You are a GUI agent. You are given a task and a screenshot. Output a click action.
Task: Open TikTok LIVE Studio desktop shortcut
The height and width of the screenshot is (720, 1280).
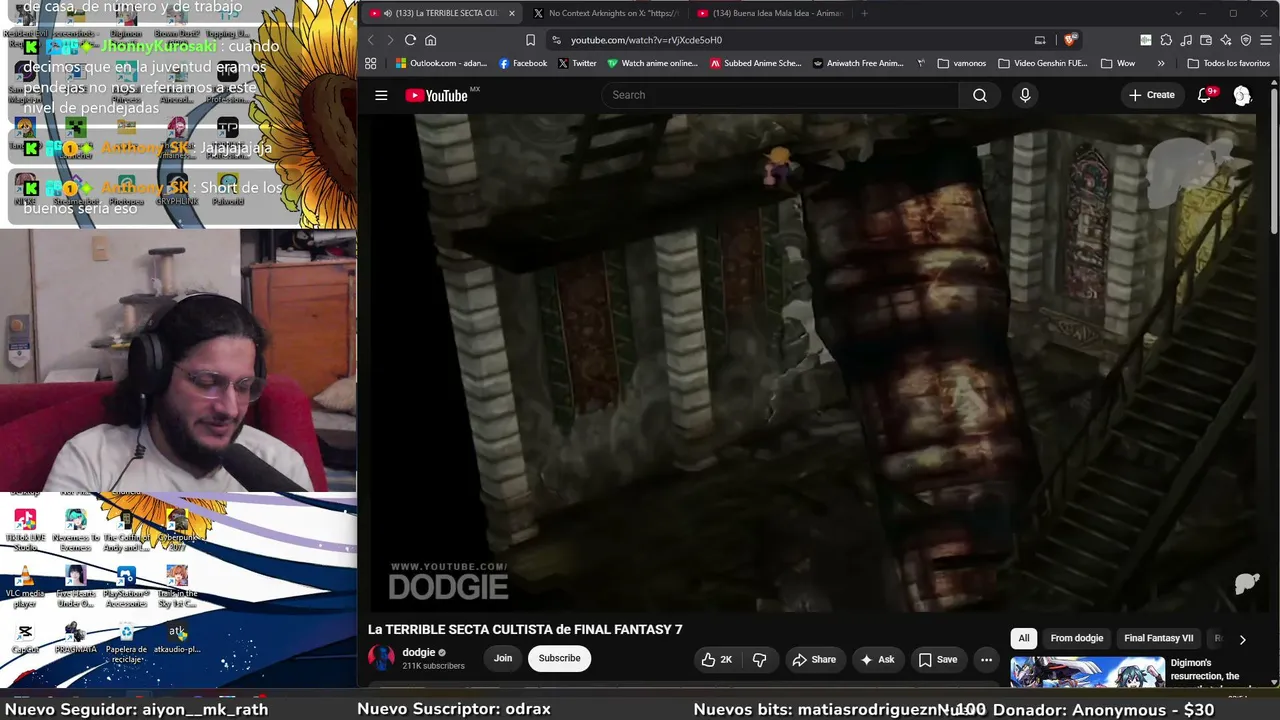coord(25,530)
